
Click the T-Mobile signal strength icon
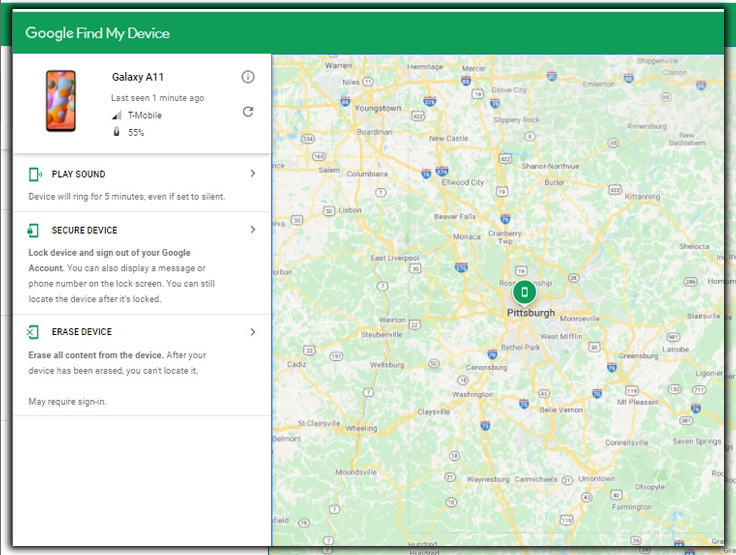click(x=117, y=115)
